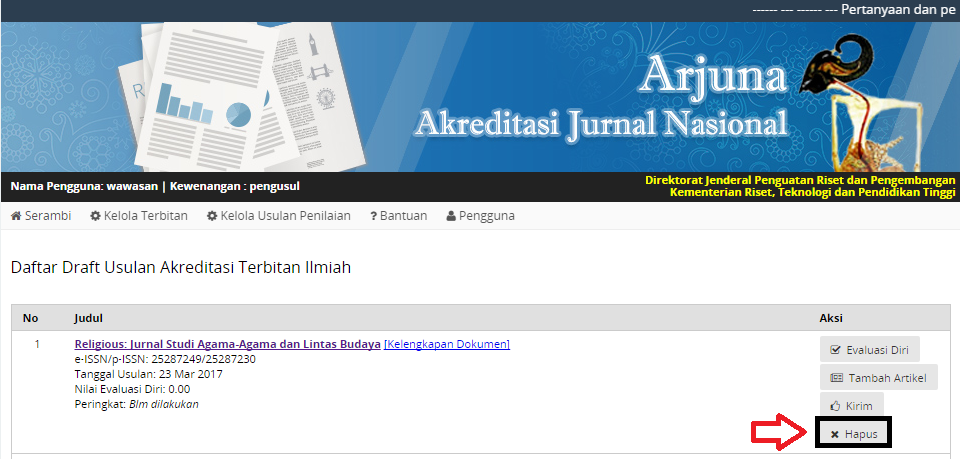This screenshot has width=960, height=459.
Task: Click the checkmark icon on Evaluasi Diri
Action: [836, 350]
